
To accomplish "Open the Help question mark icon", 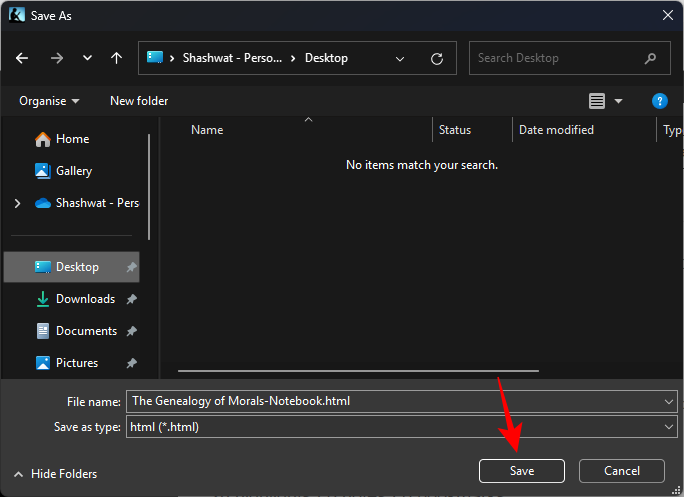I will (x=659, y=101).
